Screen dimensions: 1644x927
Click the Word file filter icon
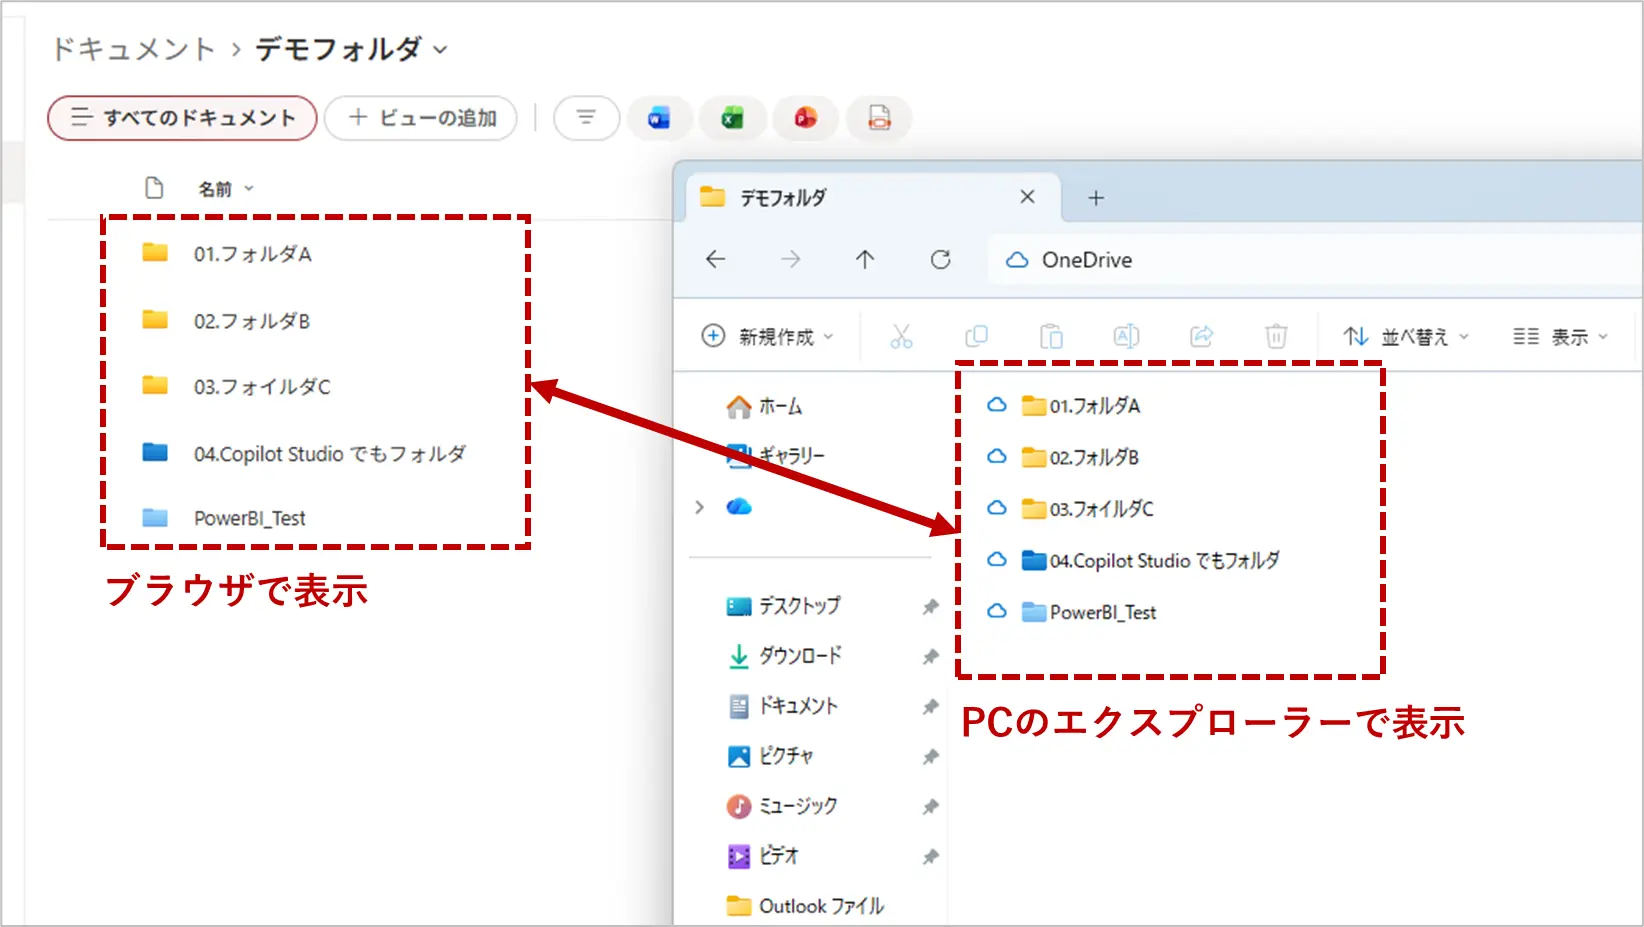658,118
